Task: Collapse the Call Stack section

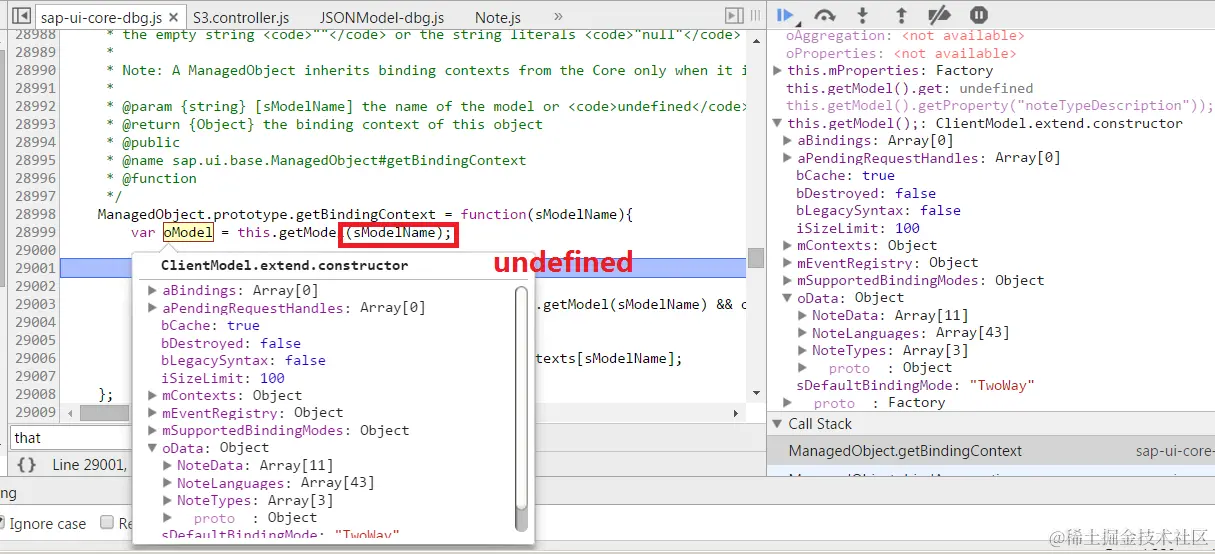Action: tap(779, 424)
